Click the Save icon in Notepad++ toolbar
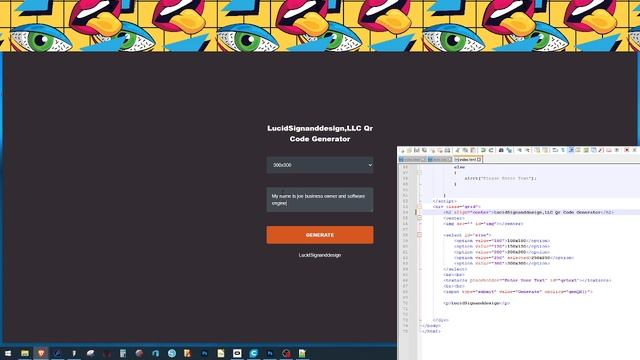Viewport: 640px width, 360px height. (x=416, y=150)
